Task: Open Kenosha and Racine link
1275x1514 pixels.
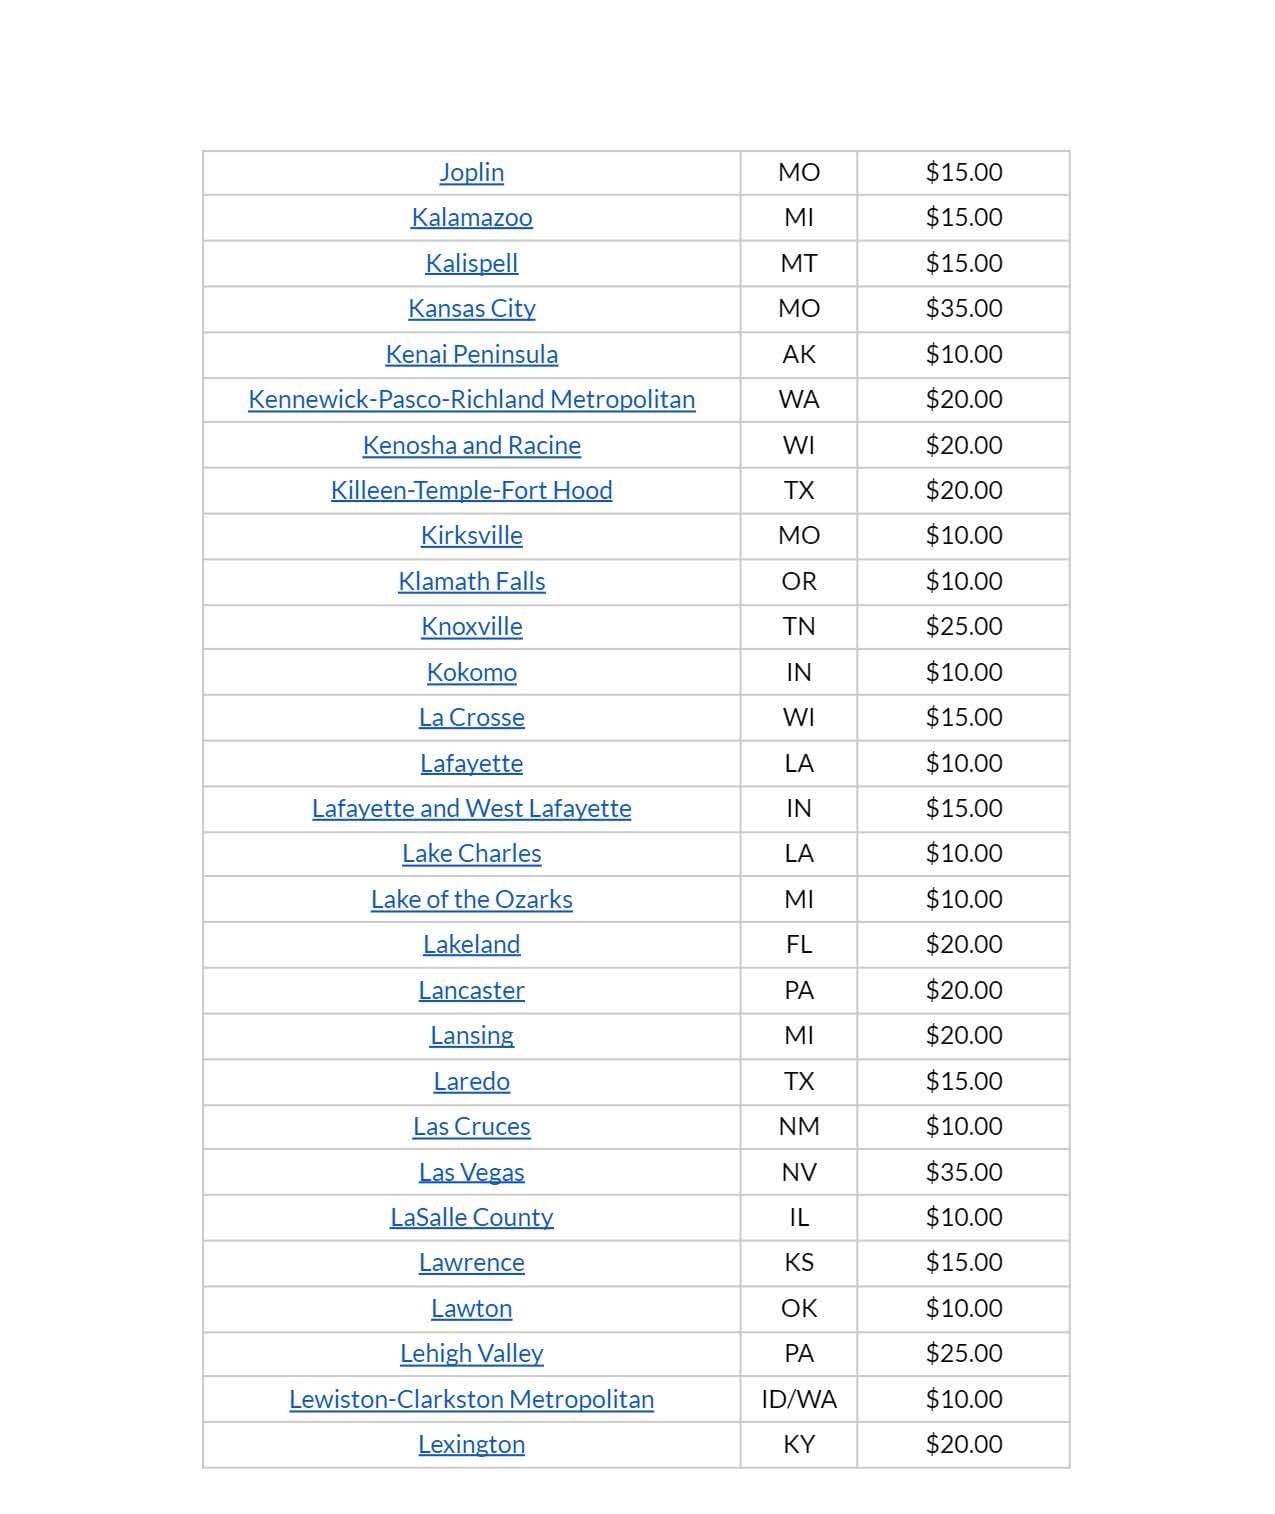Action: click(471, 445)
